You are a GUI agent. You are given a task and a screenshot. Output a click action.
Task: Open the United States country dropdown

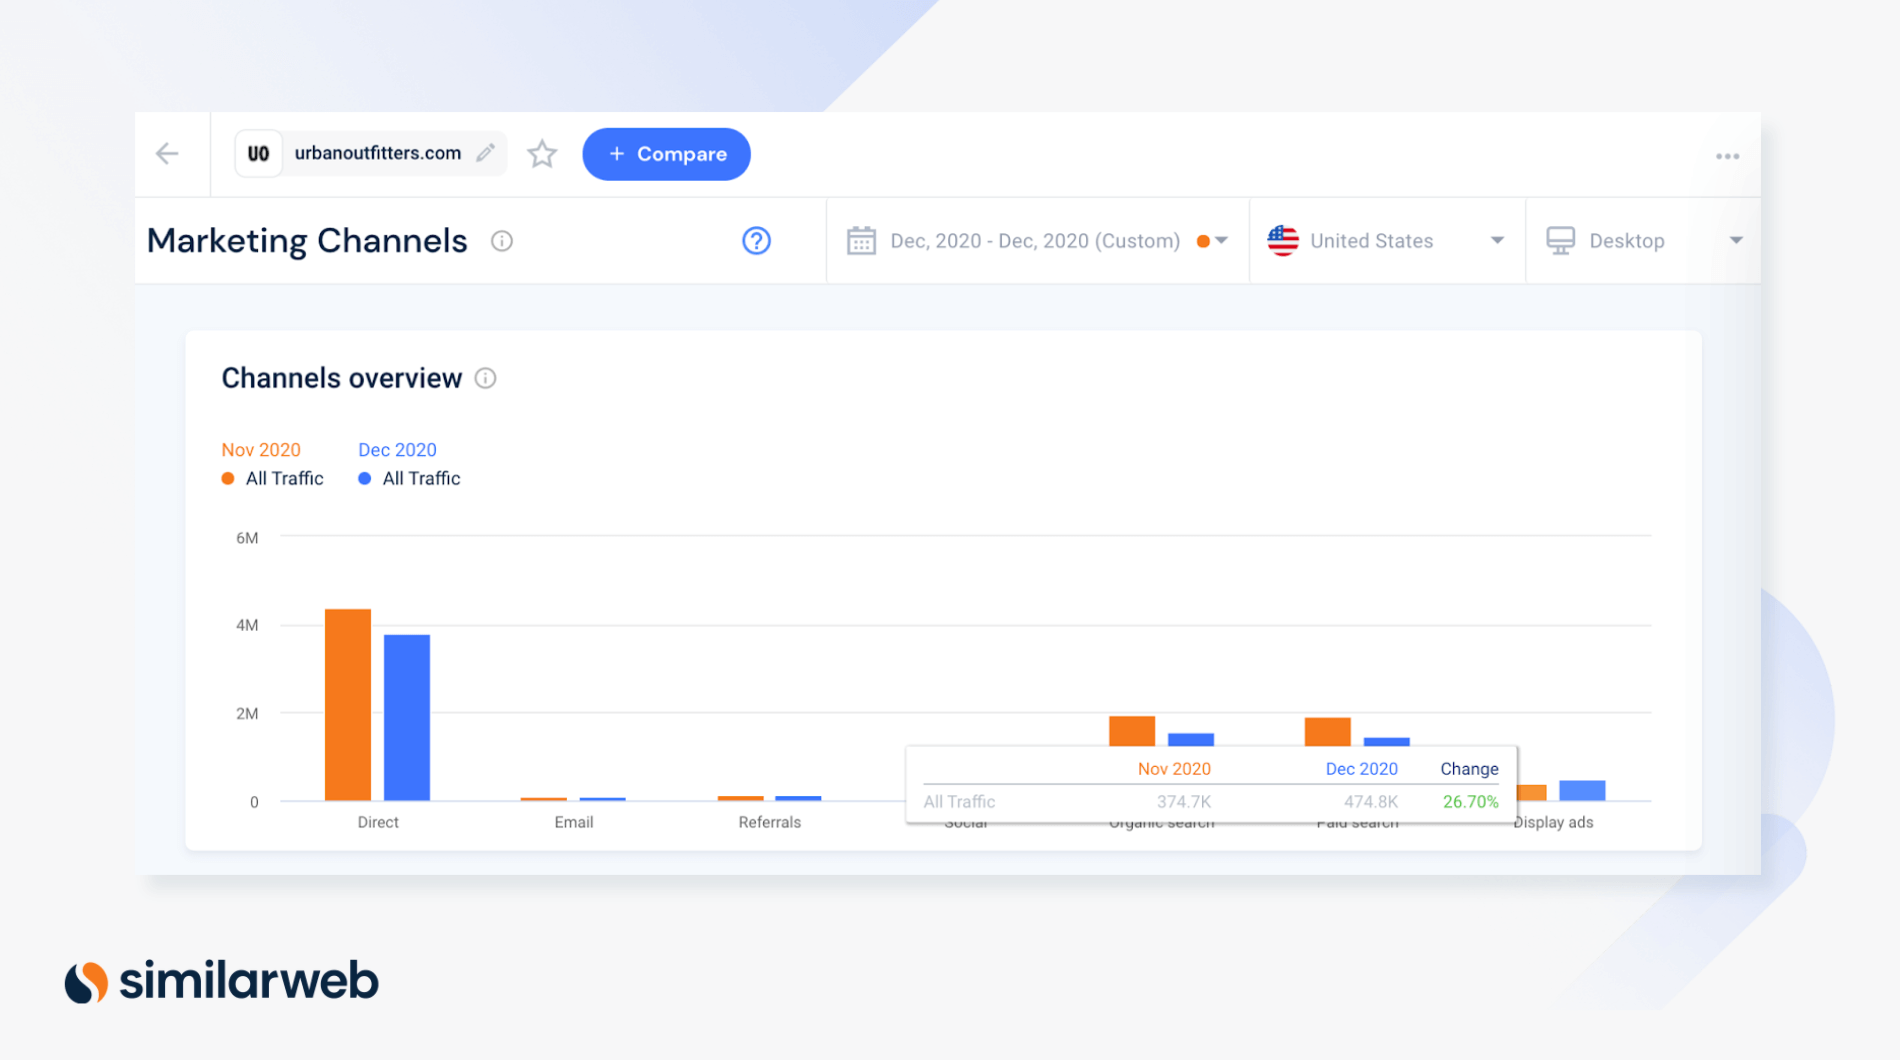pos(1387,241)
